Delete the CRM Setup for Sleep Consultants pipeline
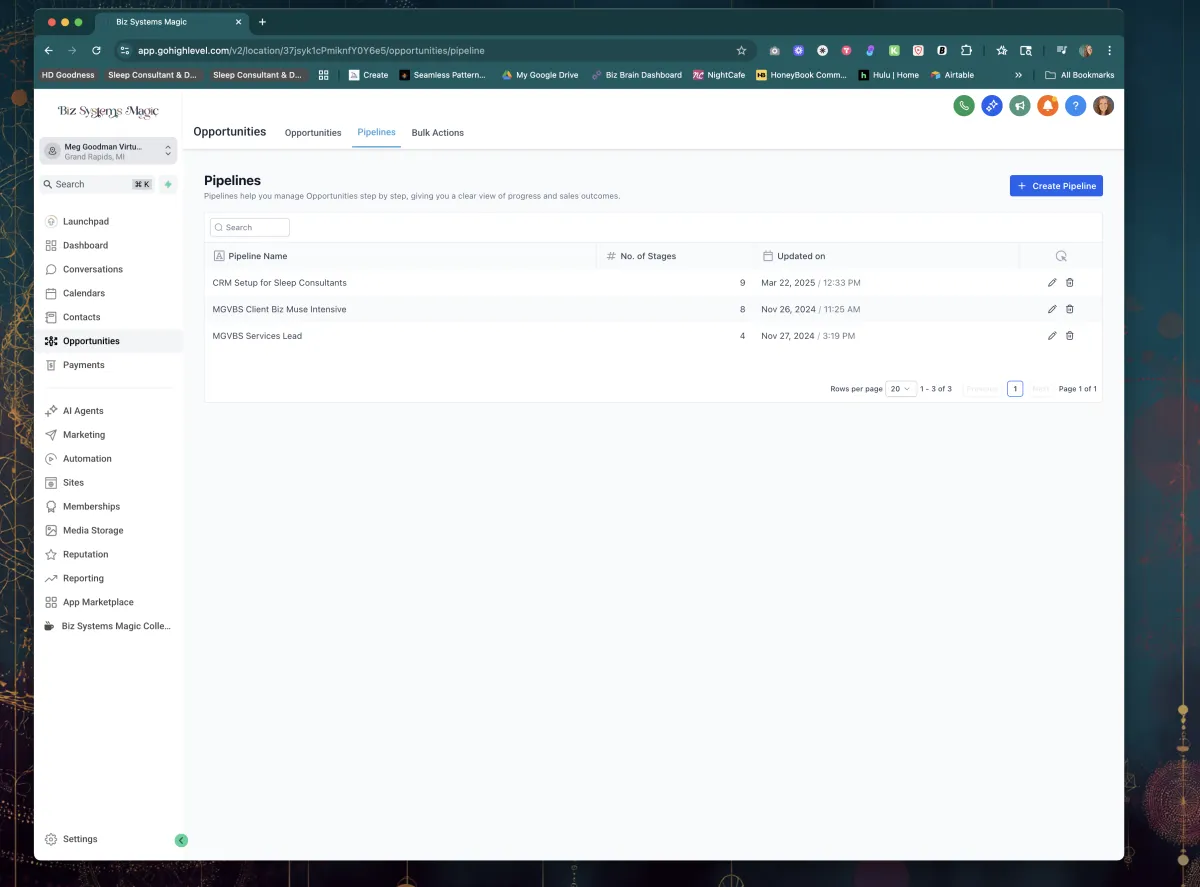 (1069, 283)
